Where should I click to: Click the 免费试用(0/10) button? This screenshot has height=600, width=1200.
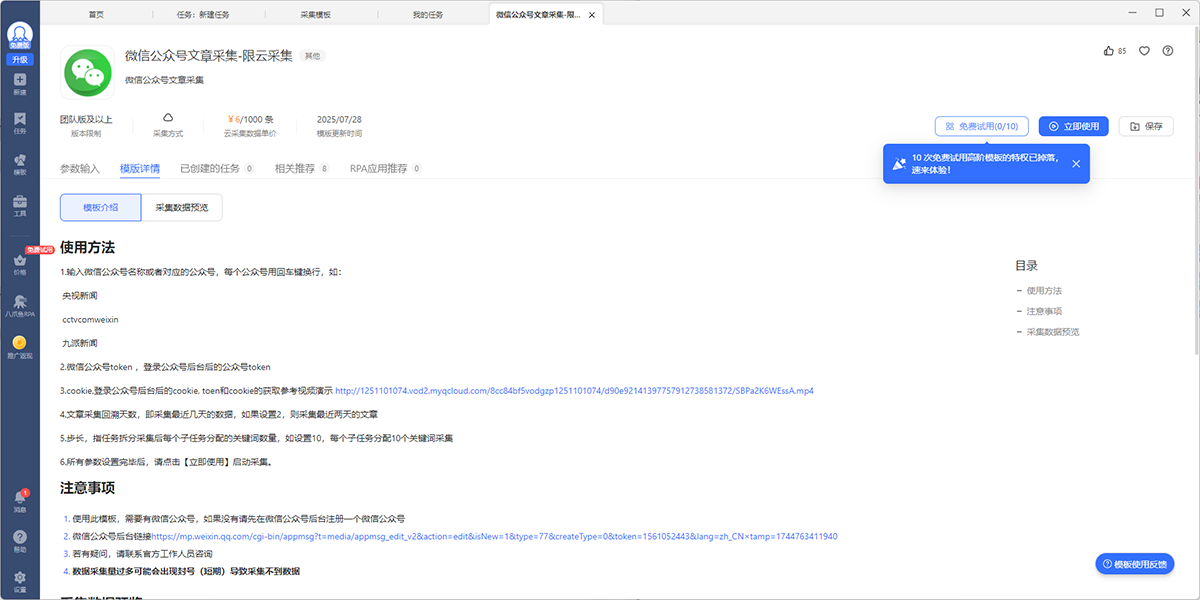pyautogui.click(x=982, y=126)
